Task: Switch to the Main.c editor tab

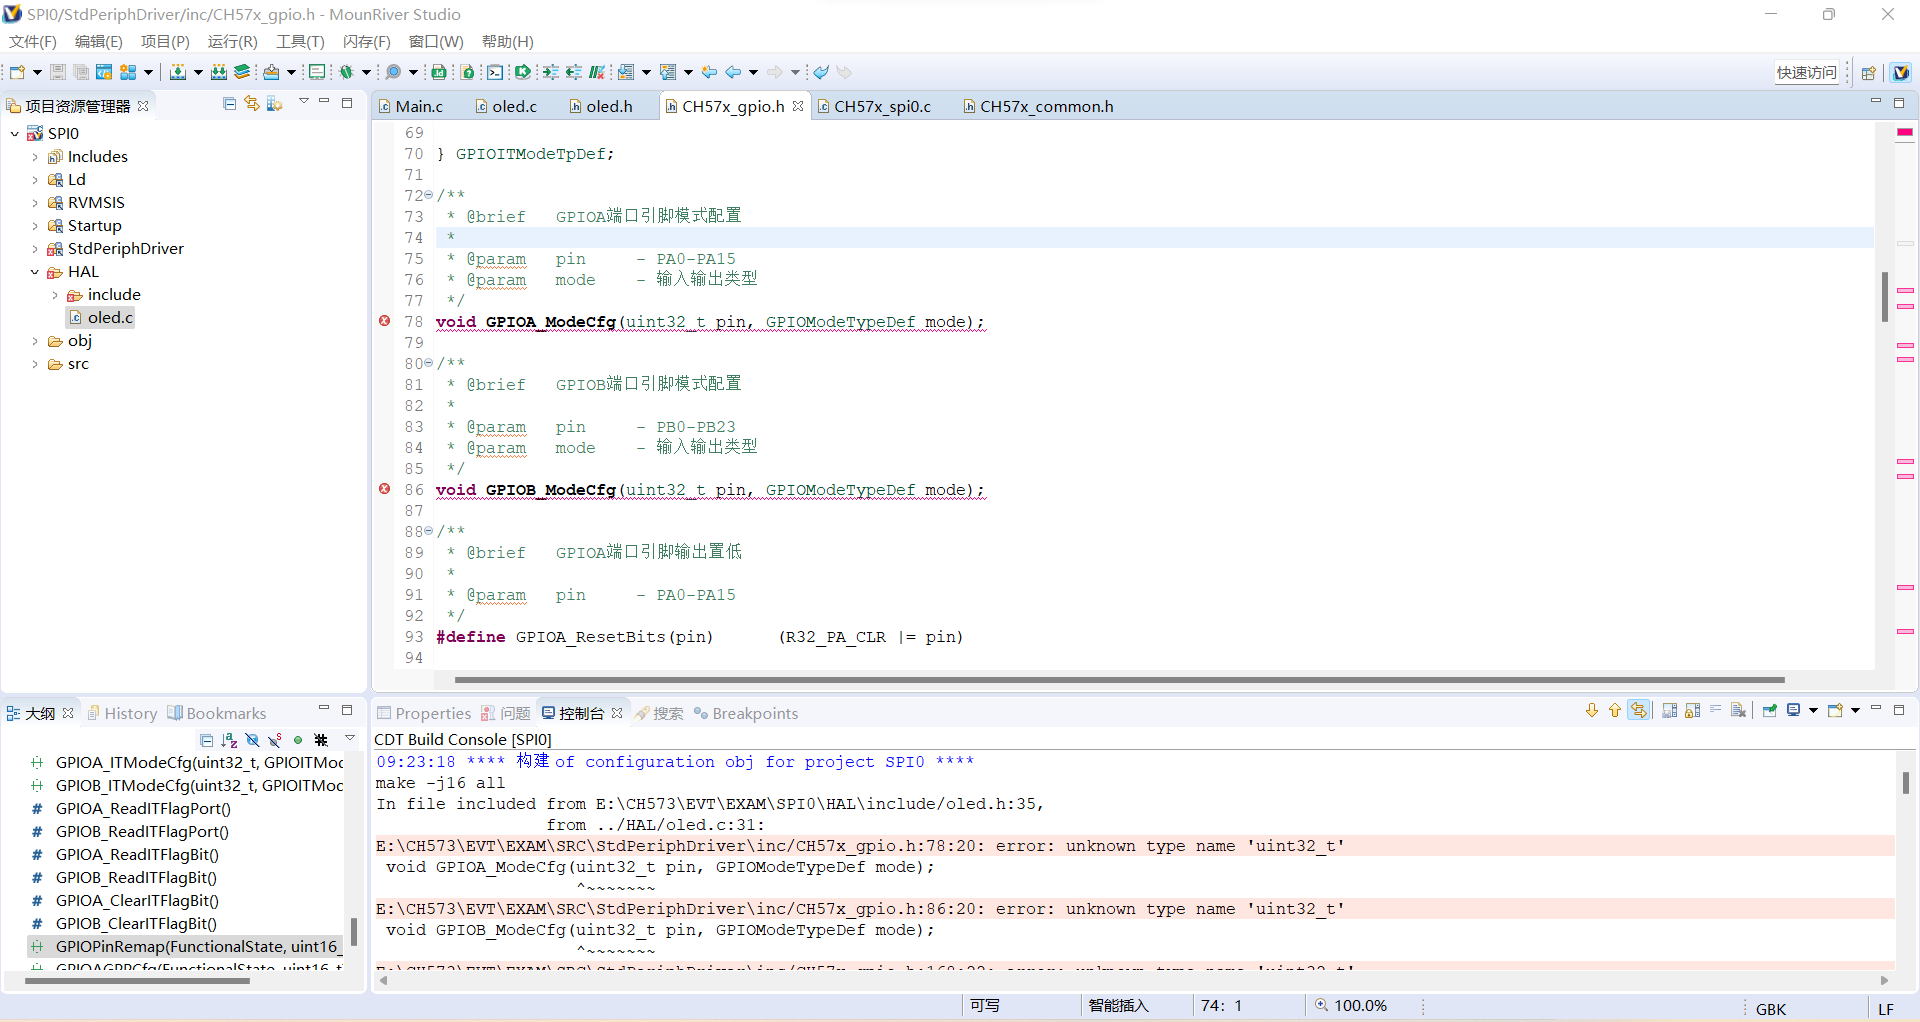Action: coord(410,106)
